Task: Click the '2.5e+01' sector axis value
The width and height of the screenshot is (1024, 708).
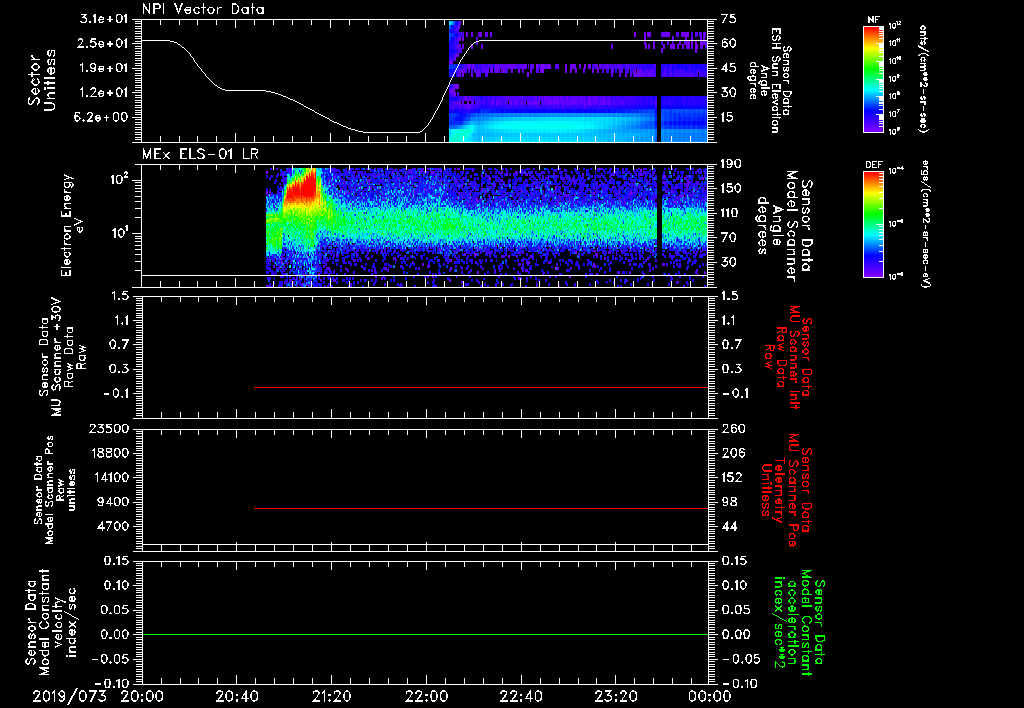Action: coord(104,43)
